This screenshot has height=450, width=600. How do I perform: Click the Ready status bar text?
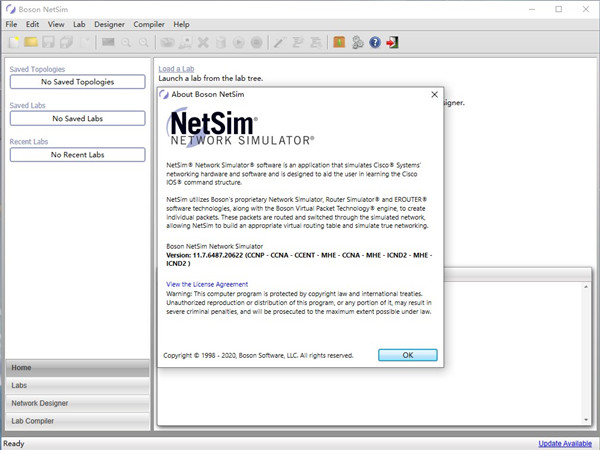[14, 443]
